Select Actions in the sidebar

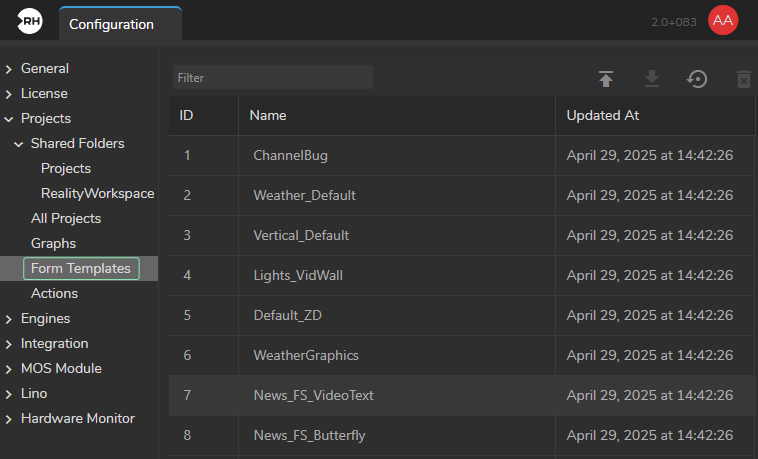coord(54,293)
